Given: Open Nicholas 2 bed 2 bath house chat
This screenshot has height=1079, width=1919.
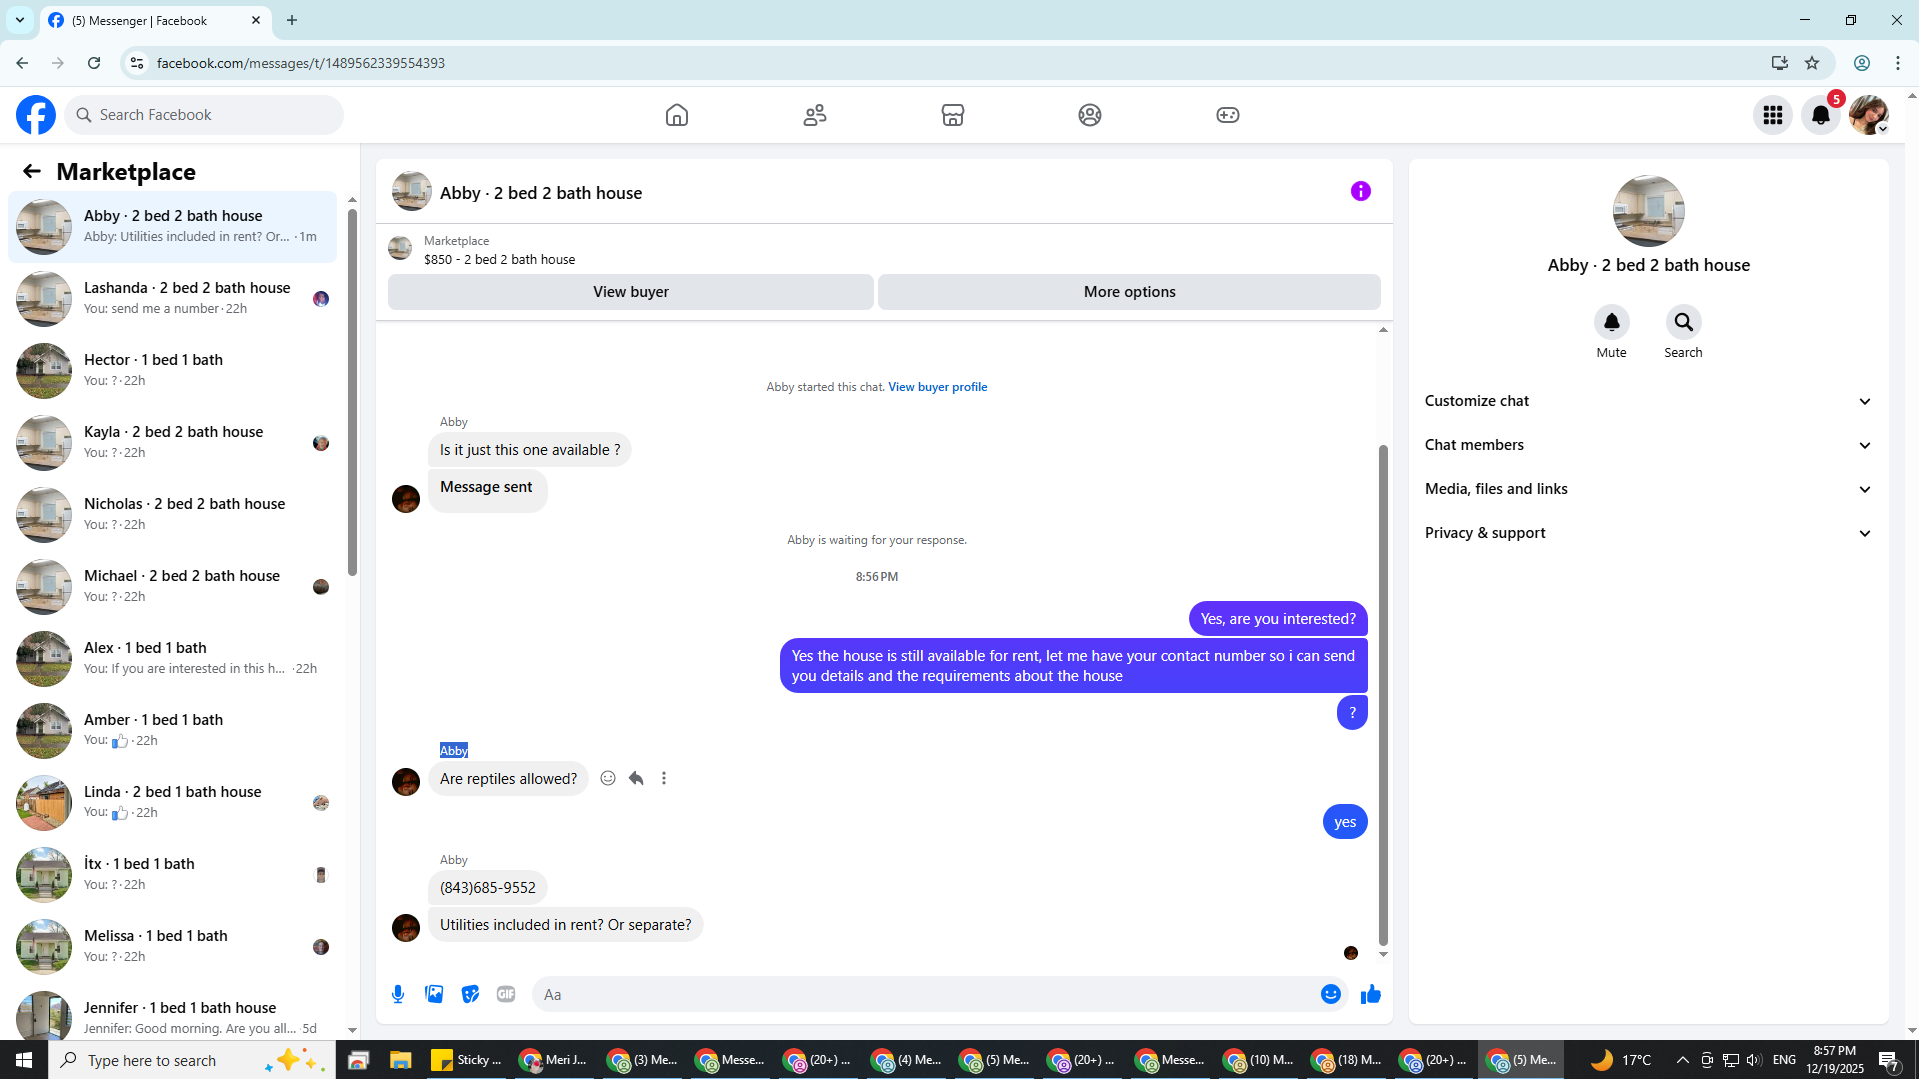Looking at the screenshot, I should point(172,514).
